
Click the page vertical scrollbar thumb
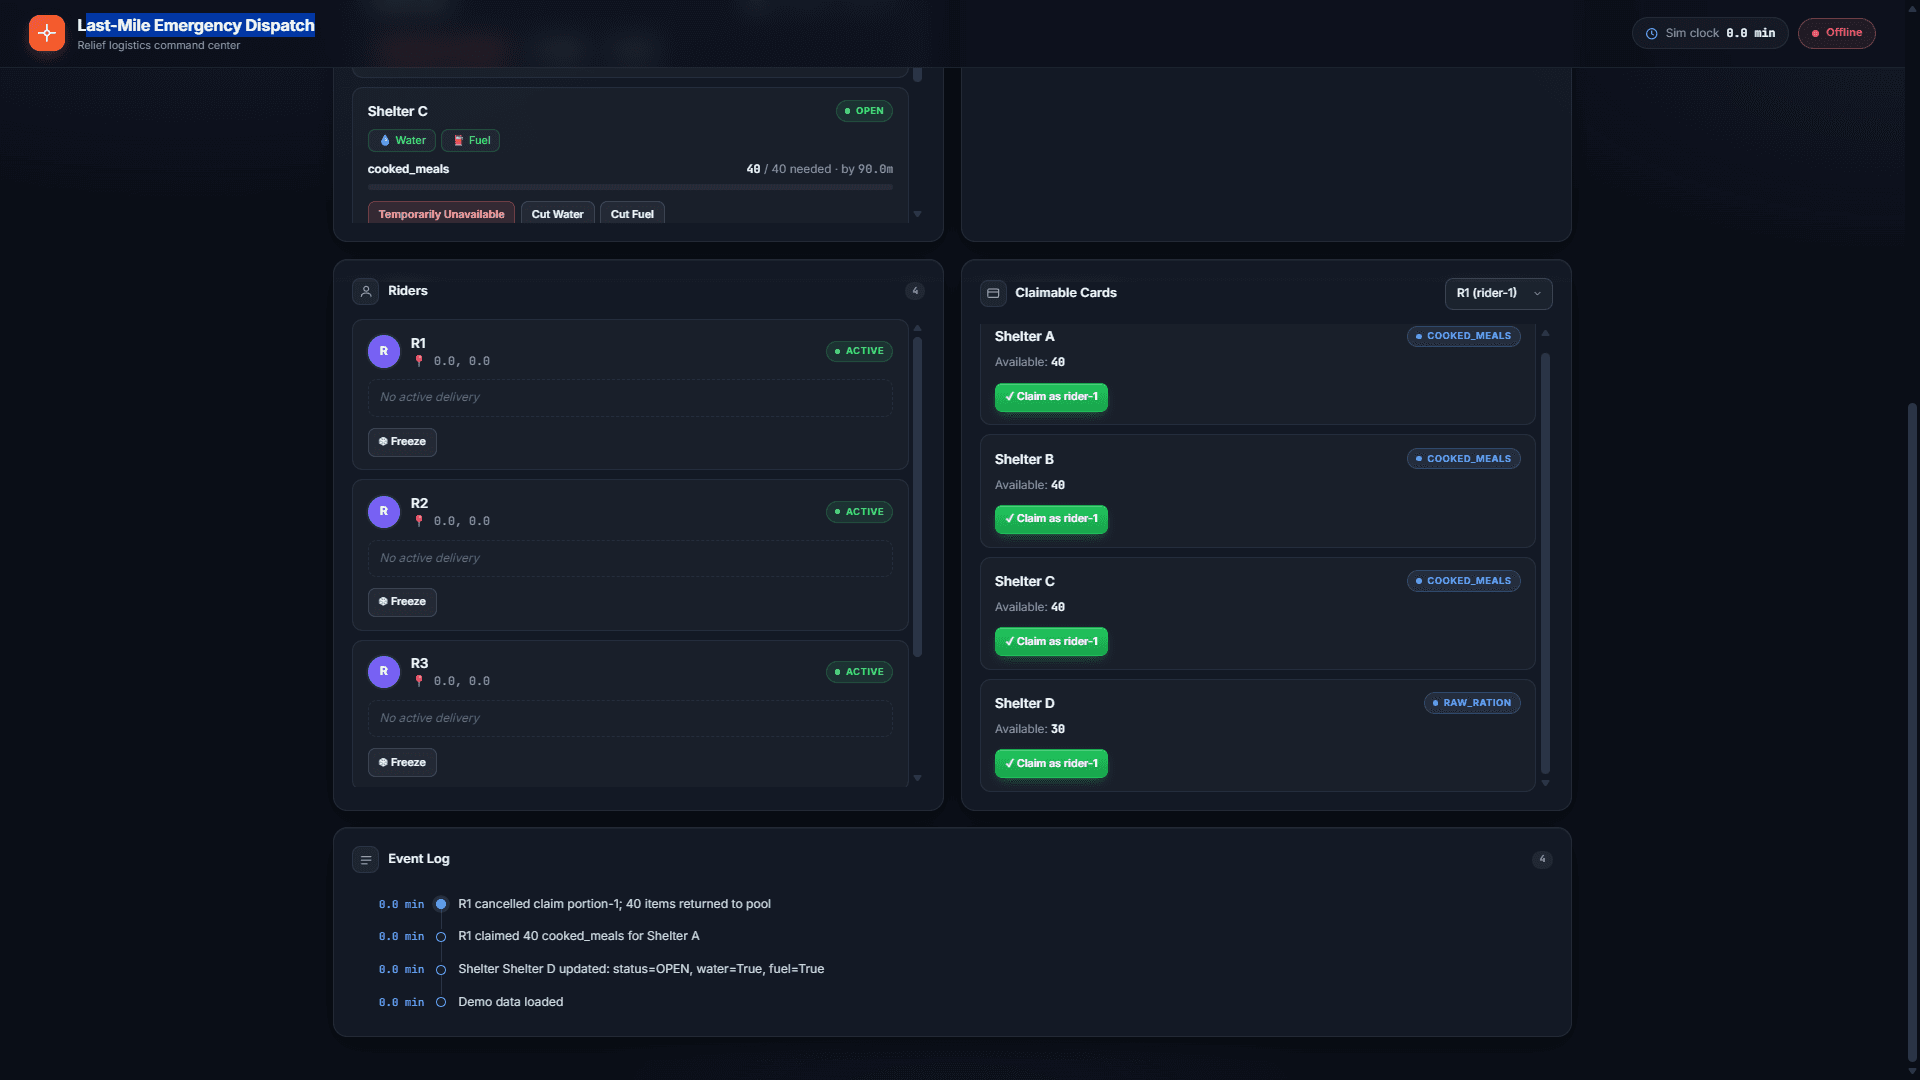coord(1912,732)
